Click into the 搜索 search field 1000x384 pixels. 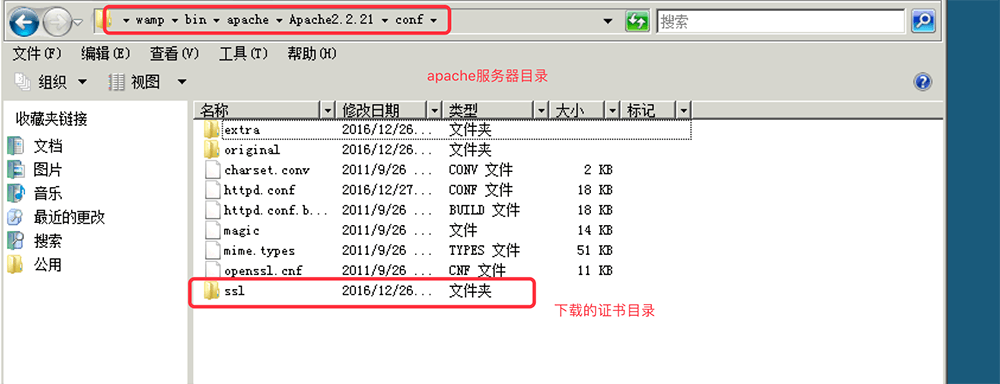[781, 21]
